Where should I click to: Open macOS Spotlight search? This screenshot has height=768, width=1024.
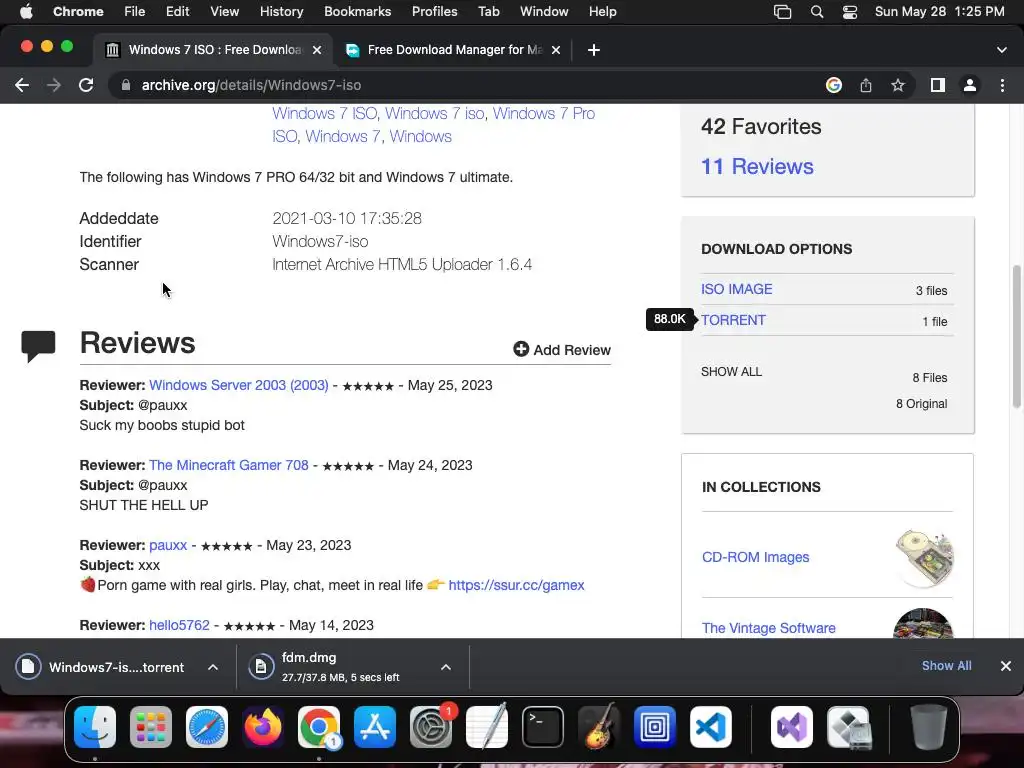[x=816, y=12]
